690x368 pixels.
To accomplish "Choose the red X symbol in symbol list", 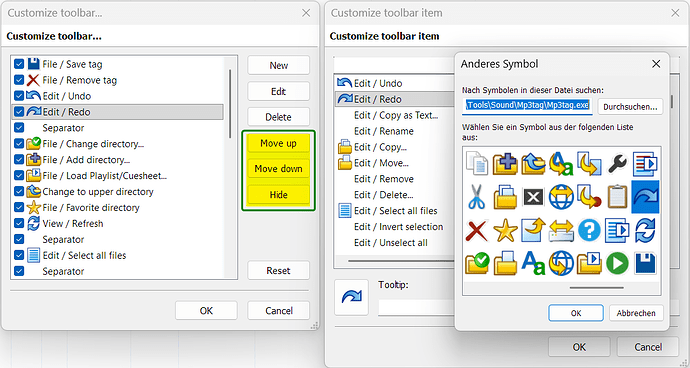I will tap(477, 230).
